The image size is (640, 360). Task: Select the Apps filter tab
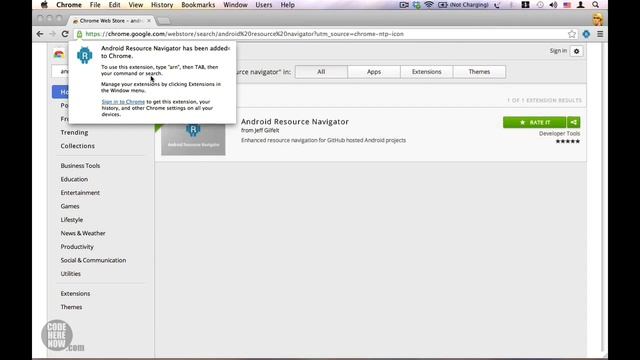pos(374,71)
